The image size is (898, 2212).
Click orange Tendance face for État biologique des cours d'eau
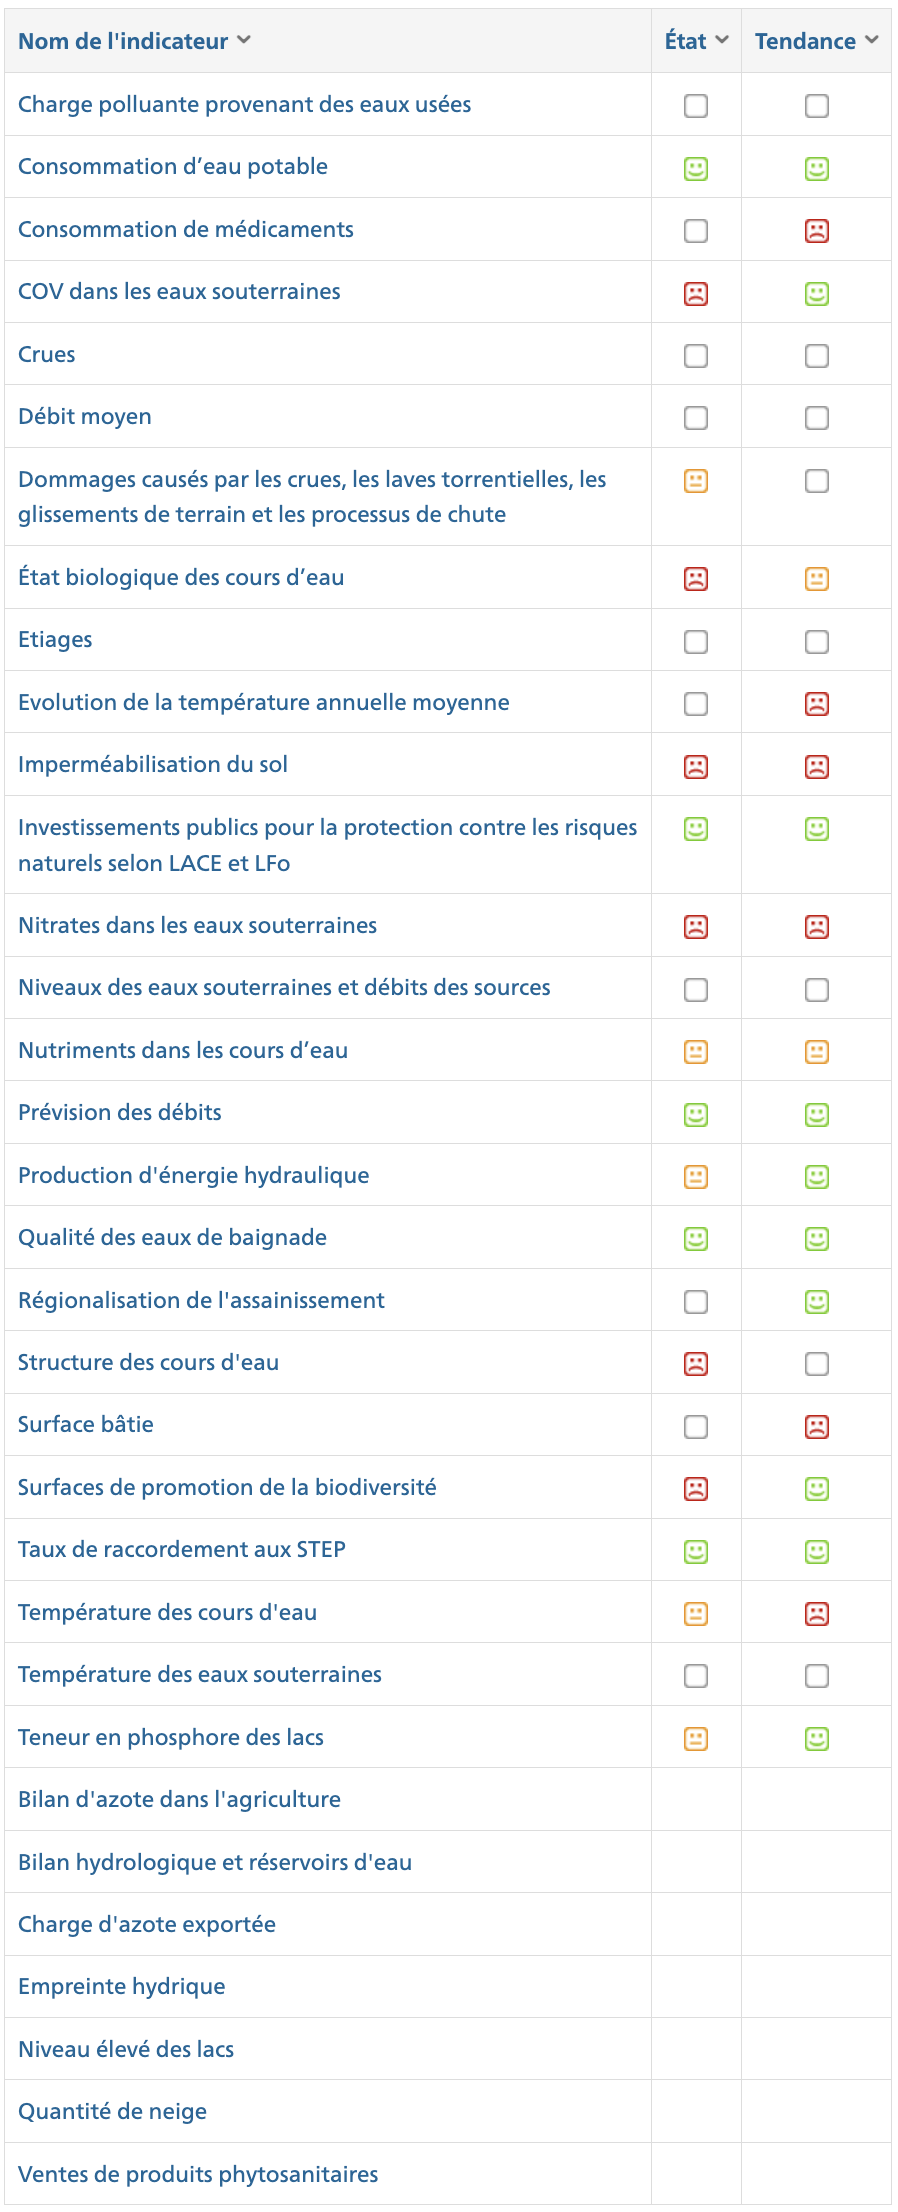click(817, 579)
